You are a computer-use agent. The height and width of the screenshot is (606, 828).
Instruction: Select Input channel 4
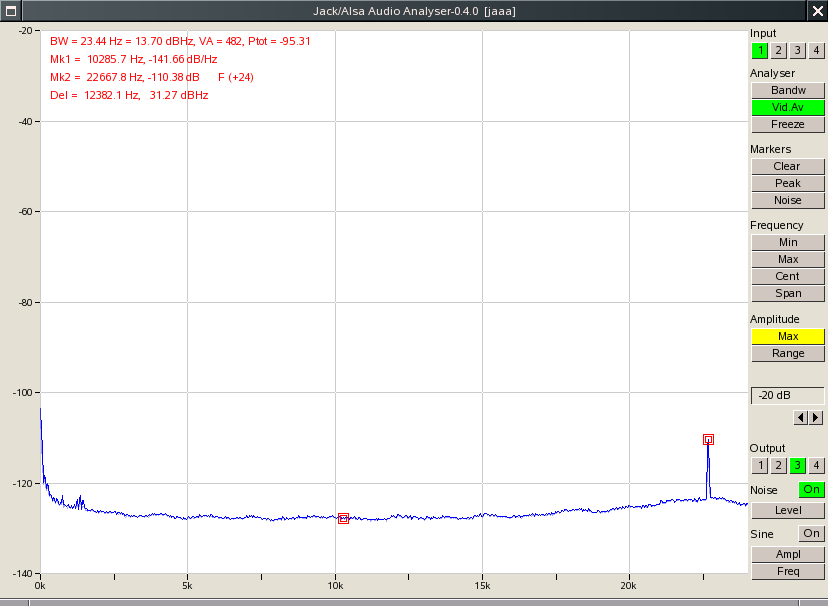click(x=816, y=51)
